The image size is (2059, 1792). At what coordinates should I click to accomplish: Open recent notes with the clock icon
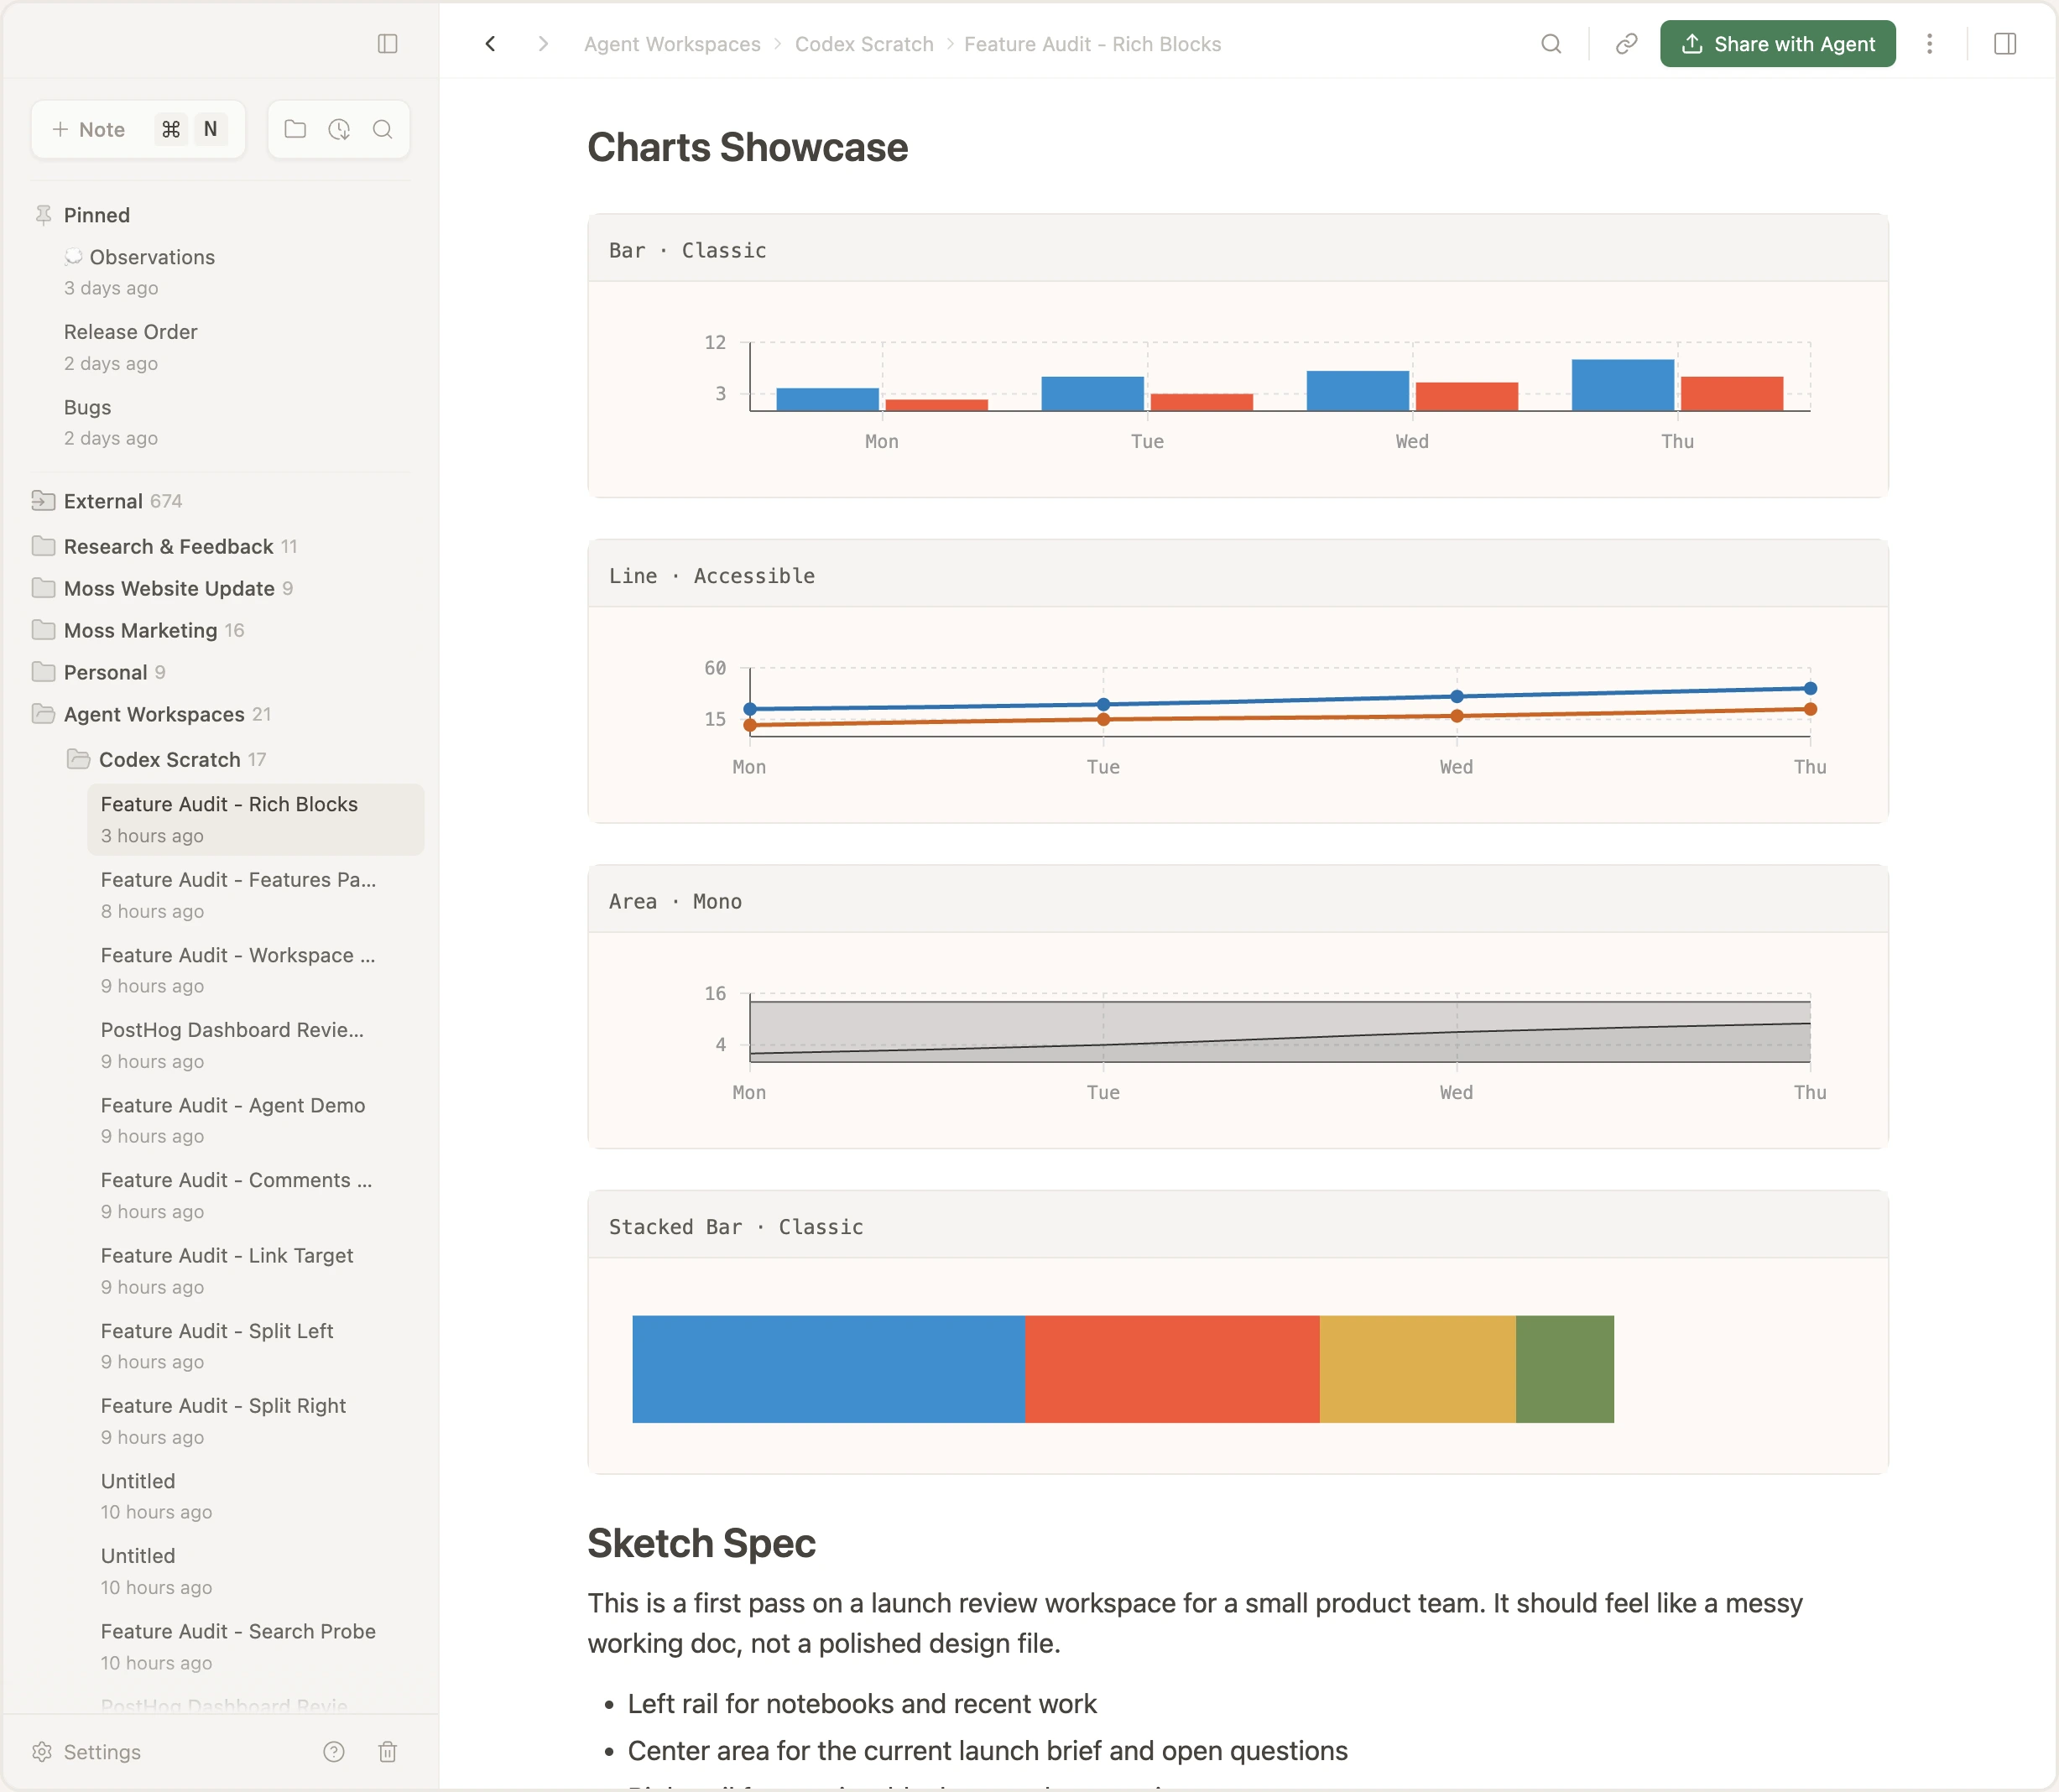339,129
